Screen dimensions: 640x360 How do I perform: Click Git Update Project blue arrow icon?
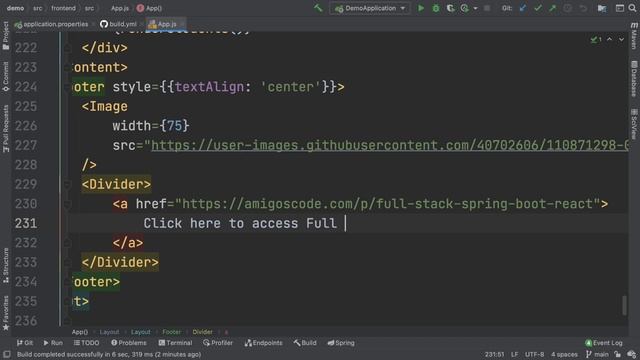coord(523,8)
